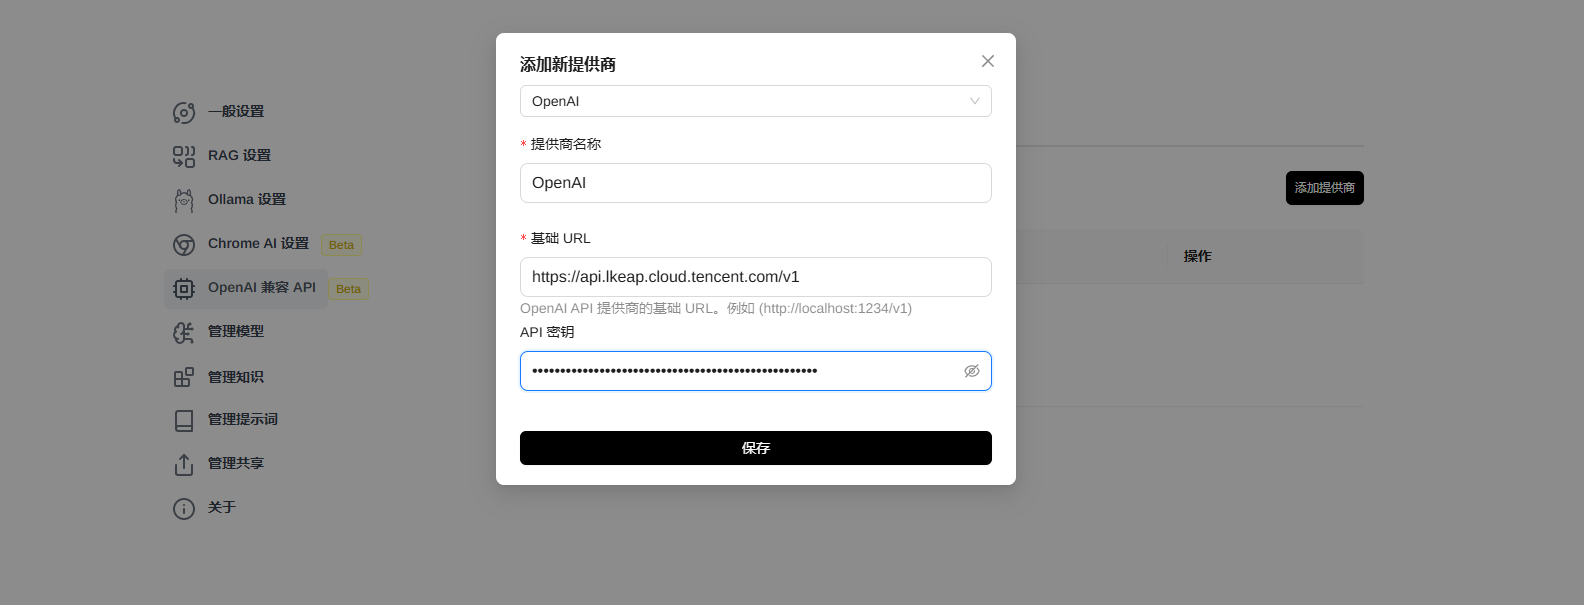The image size is (1584, 605).
Task: Open 关于 page
Action: [x=222, y=507]
